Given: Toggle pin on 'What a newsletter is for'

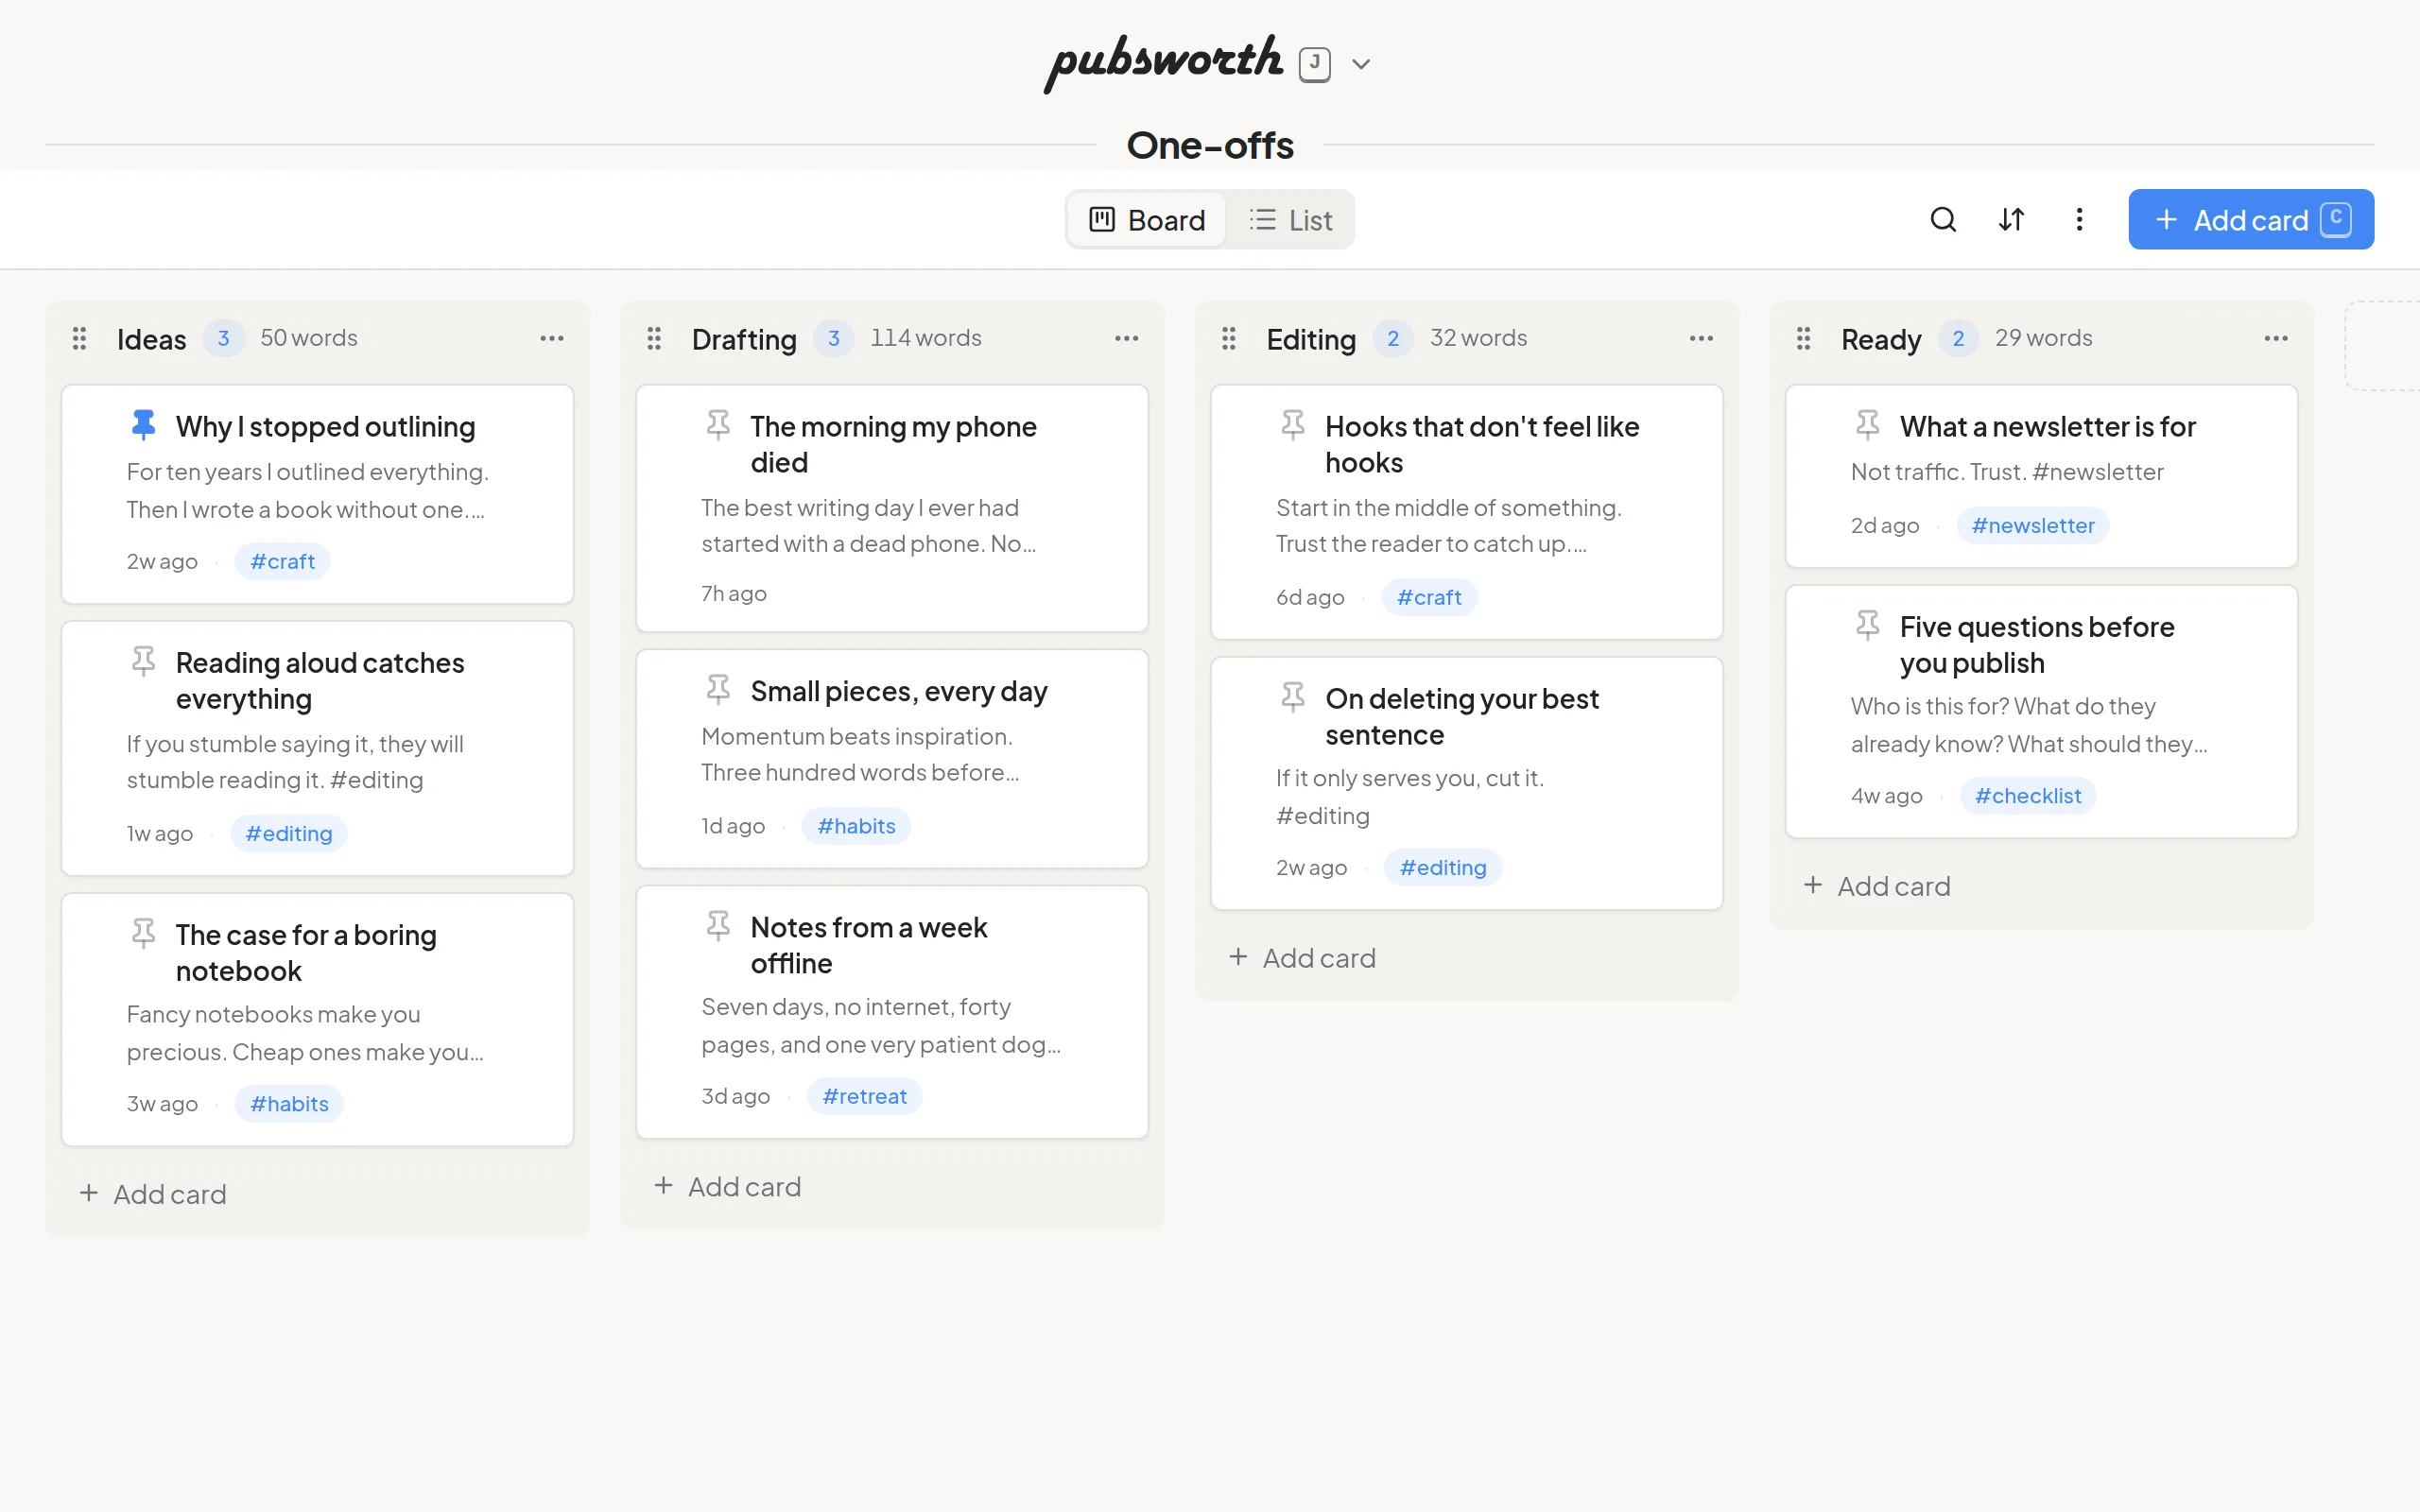Looking at the screenshot, I should (1868, 425).
